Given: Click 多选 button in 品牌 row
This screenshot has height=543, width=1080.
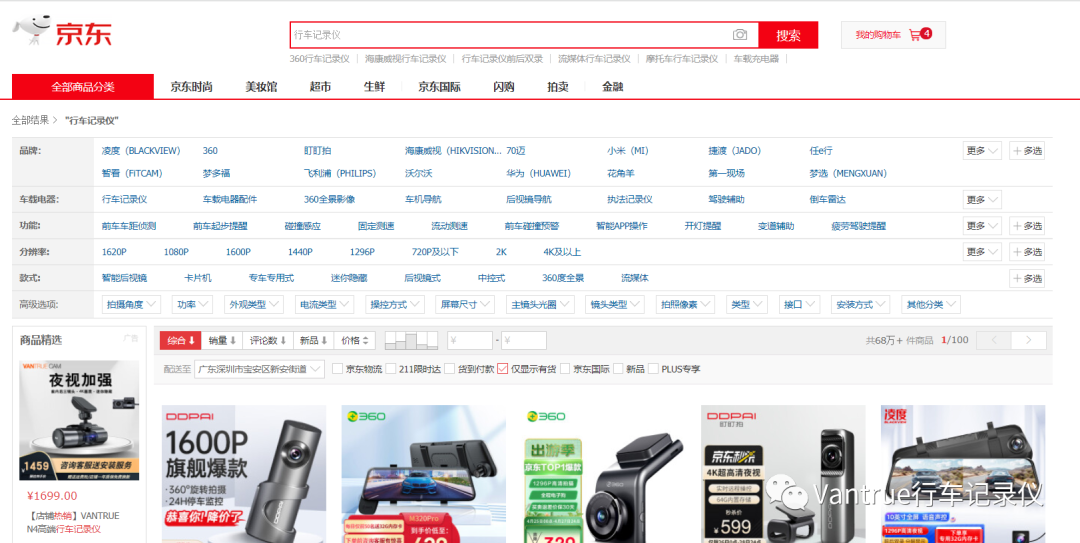Looking at the screenshot, I should [x=1027, y=151].
